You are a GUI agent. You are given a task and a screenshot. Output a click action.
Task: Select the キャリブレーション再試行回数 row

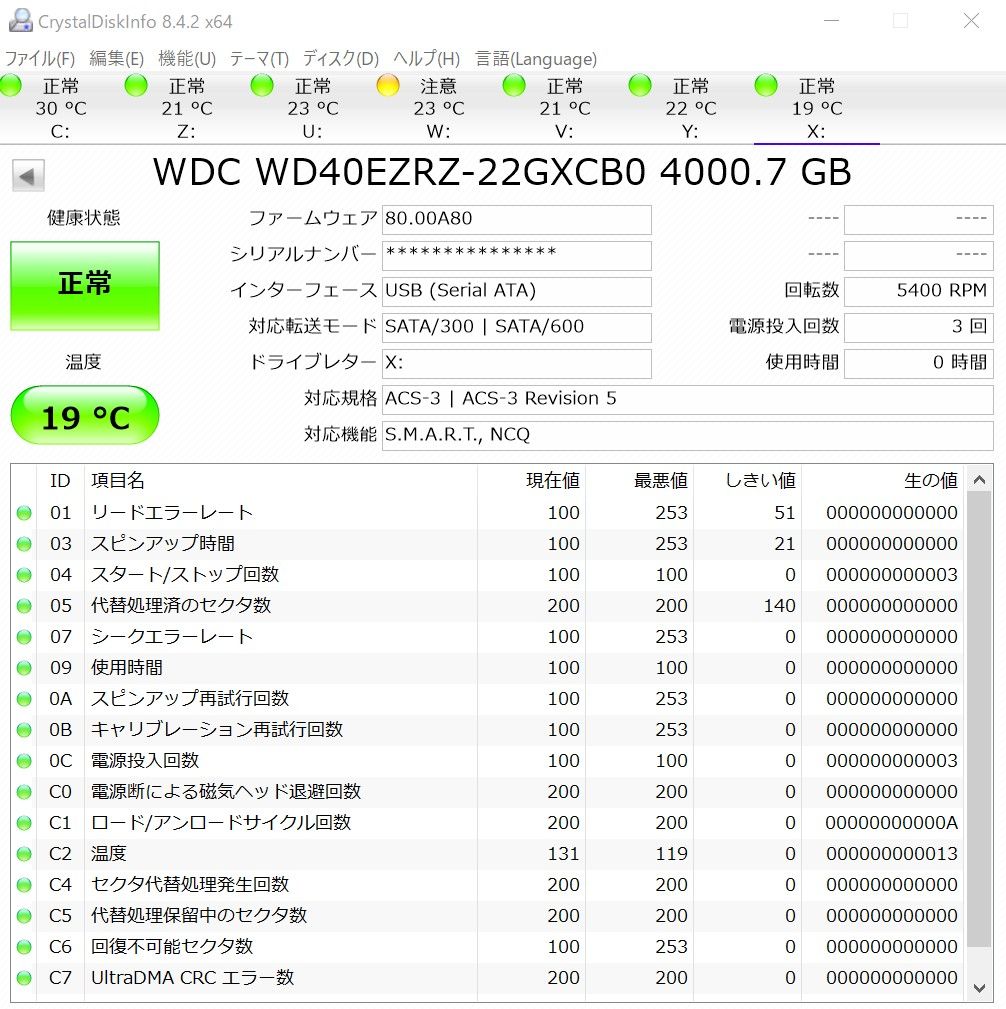[x=488, y=730]
